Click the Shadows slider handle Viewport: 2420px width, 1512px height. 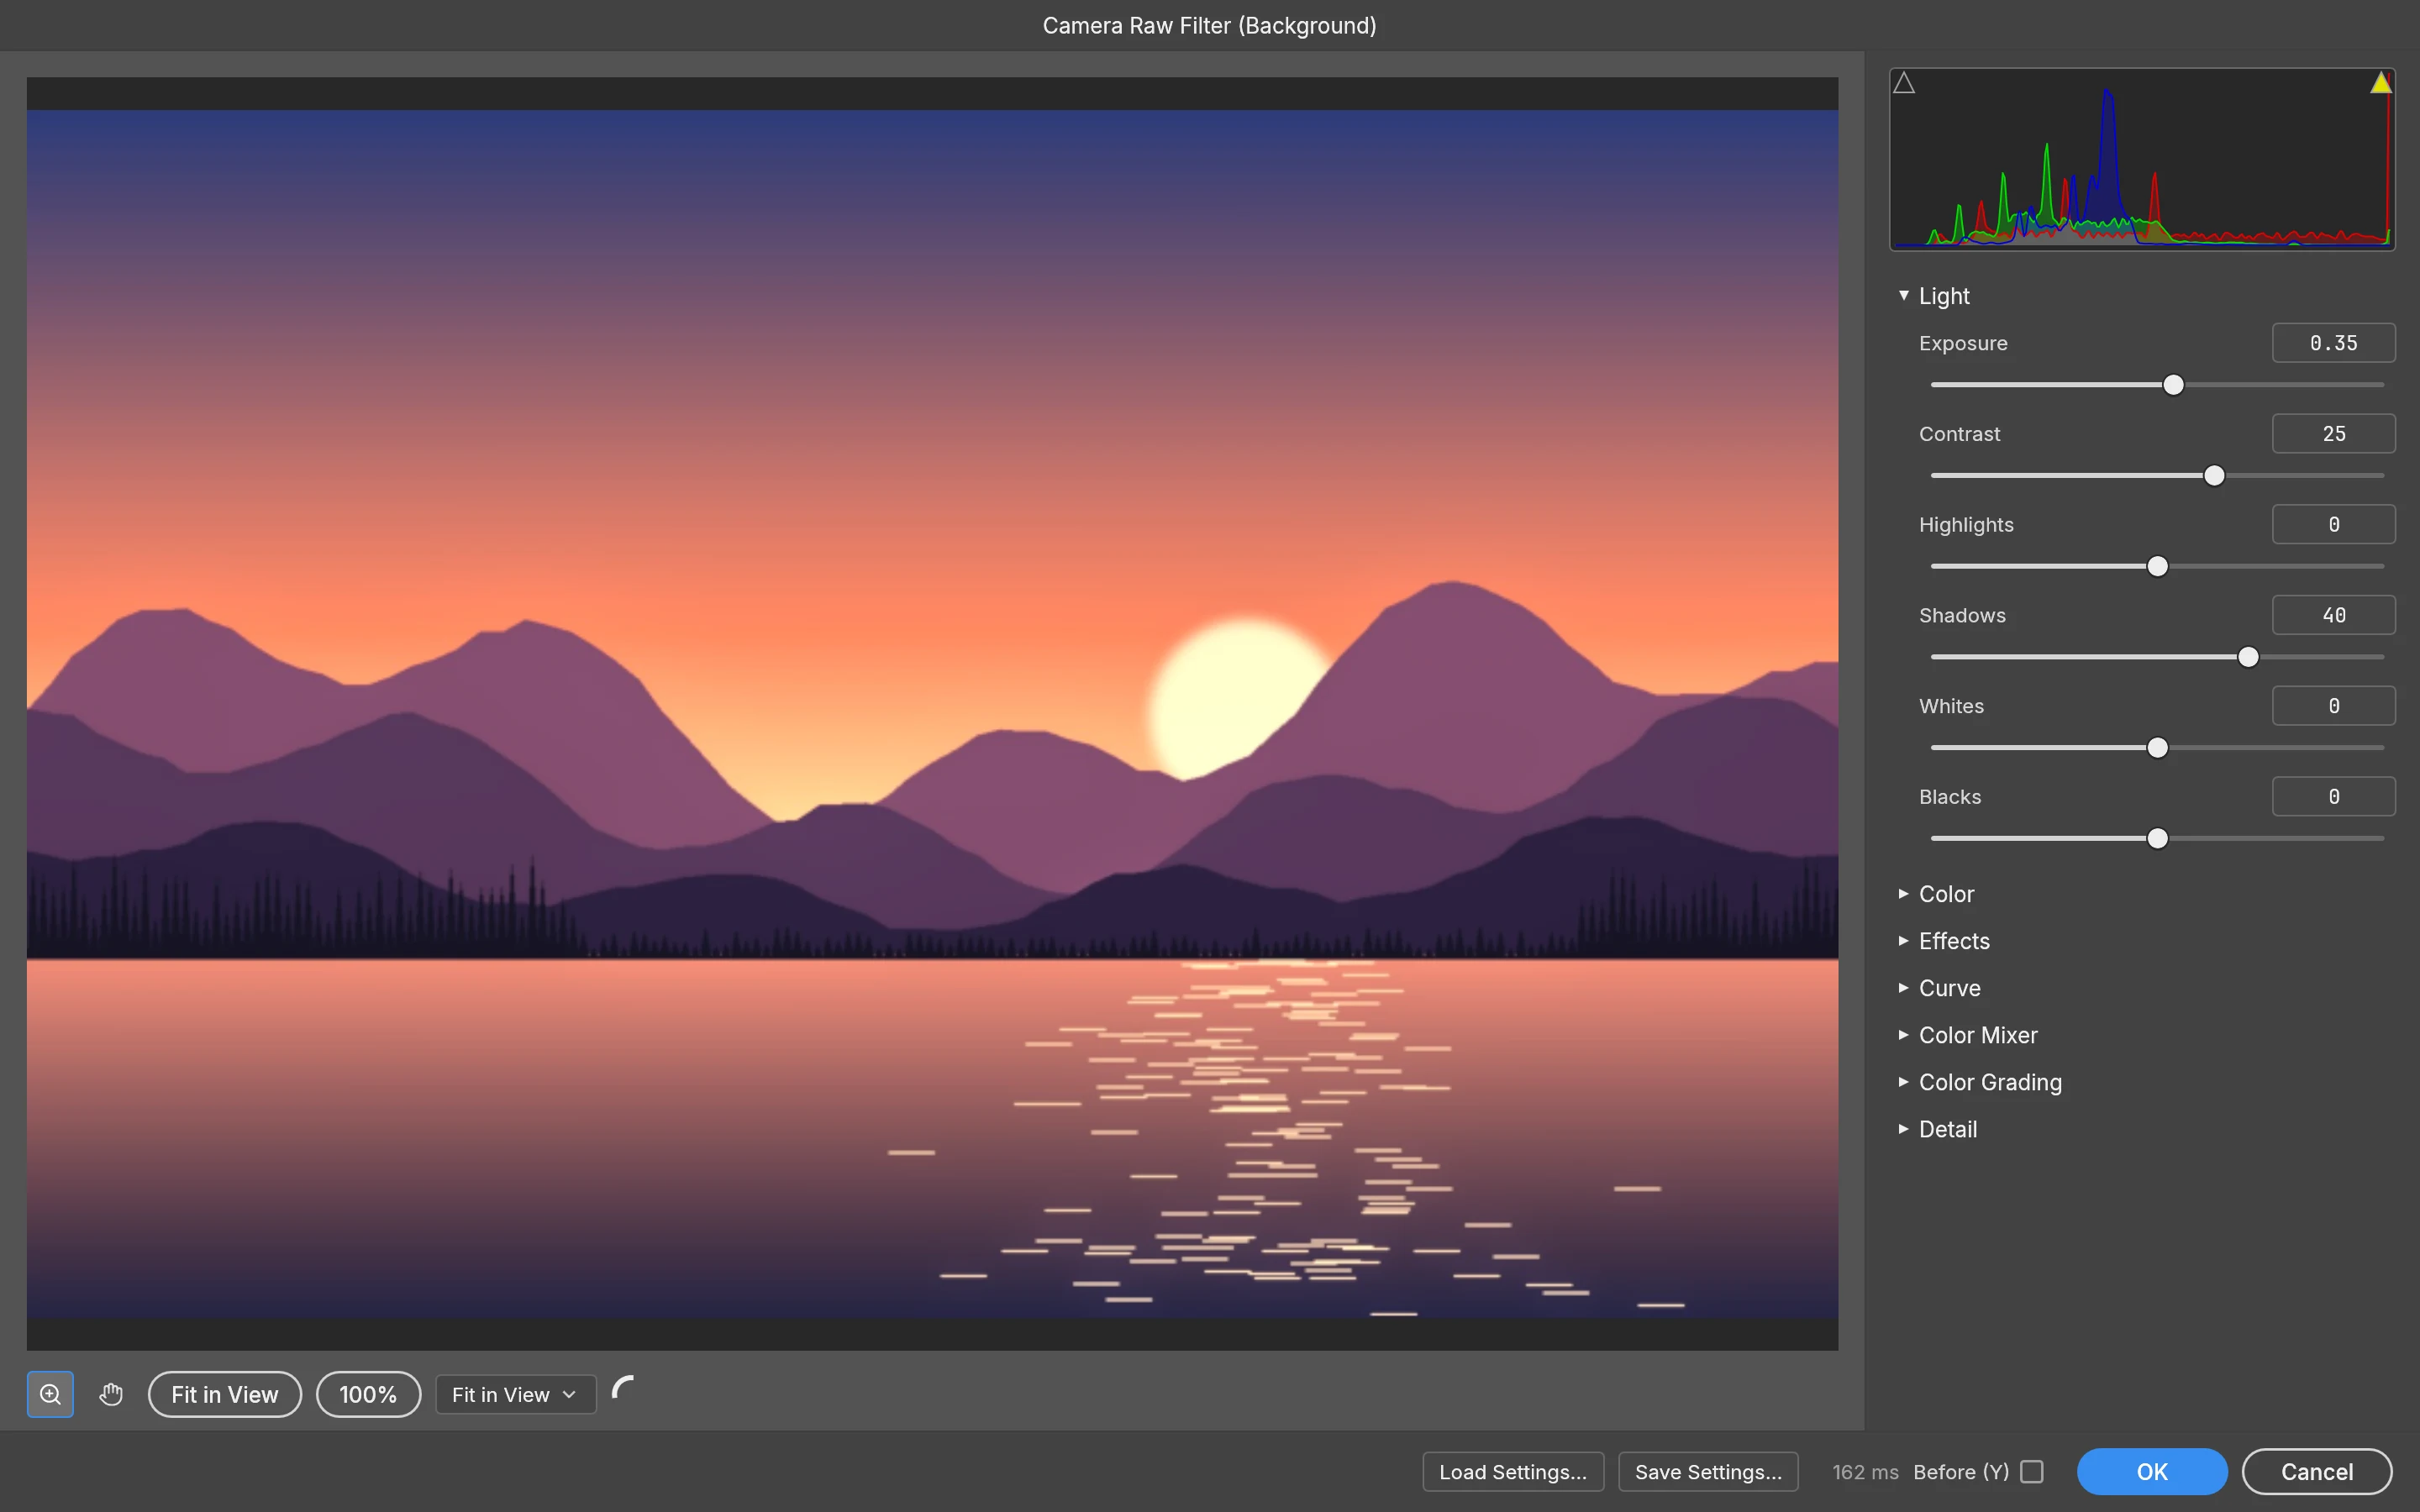(x=2248, y=657)
